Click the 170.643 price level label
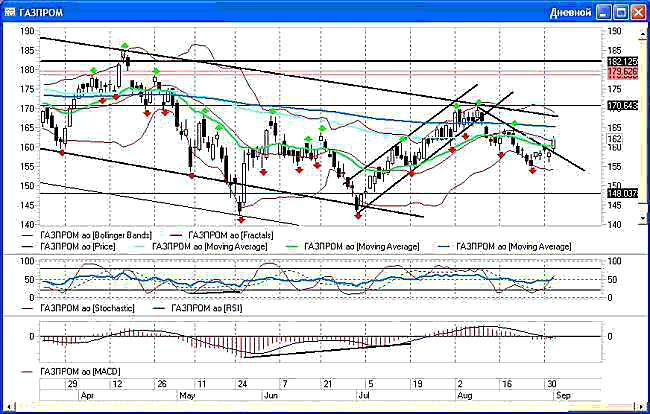 (x=622, y=106)
